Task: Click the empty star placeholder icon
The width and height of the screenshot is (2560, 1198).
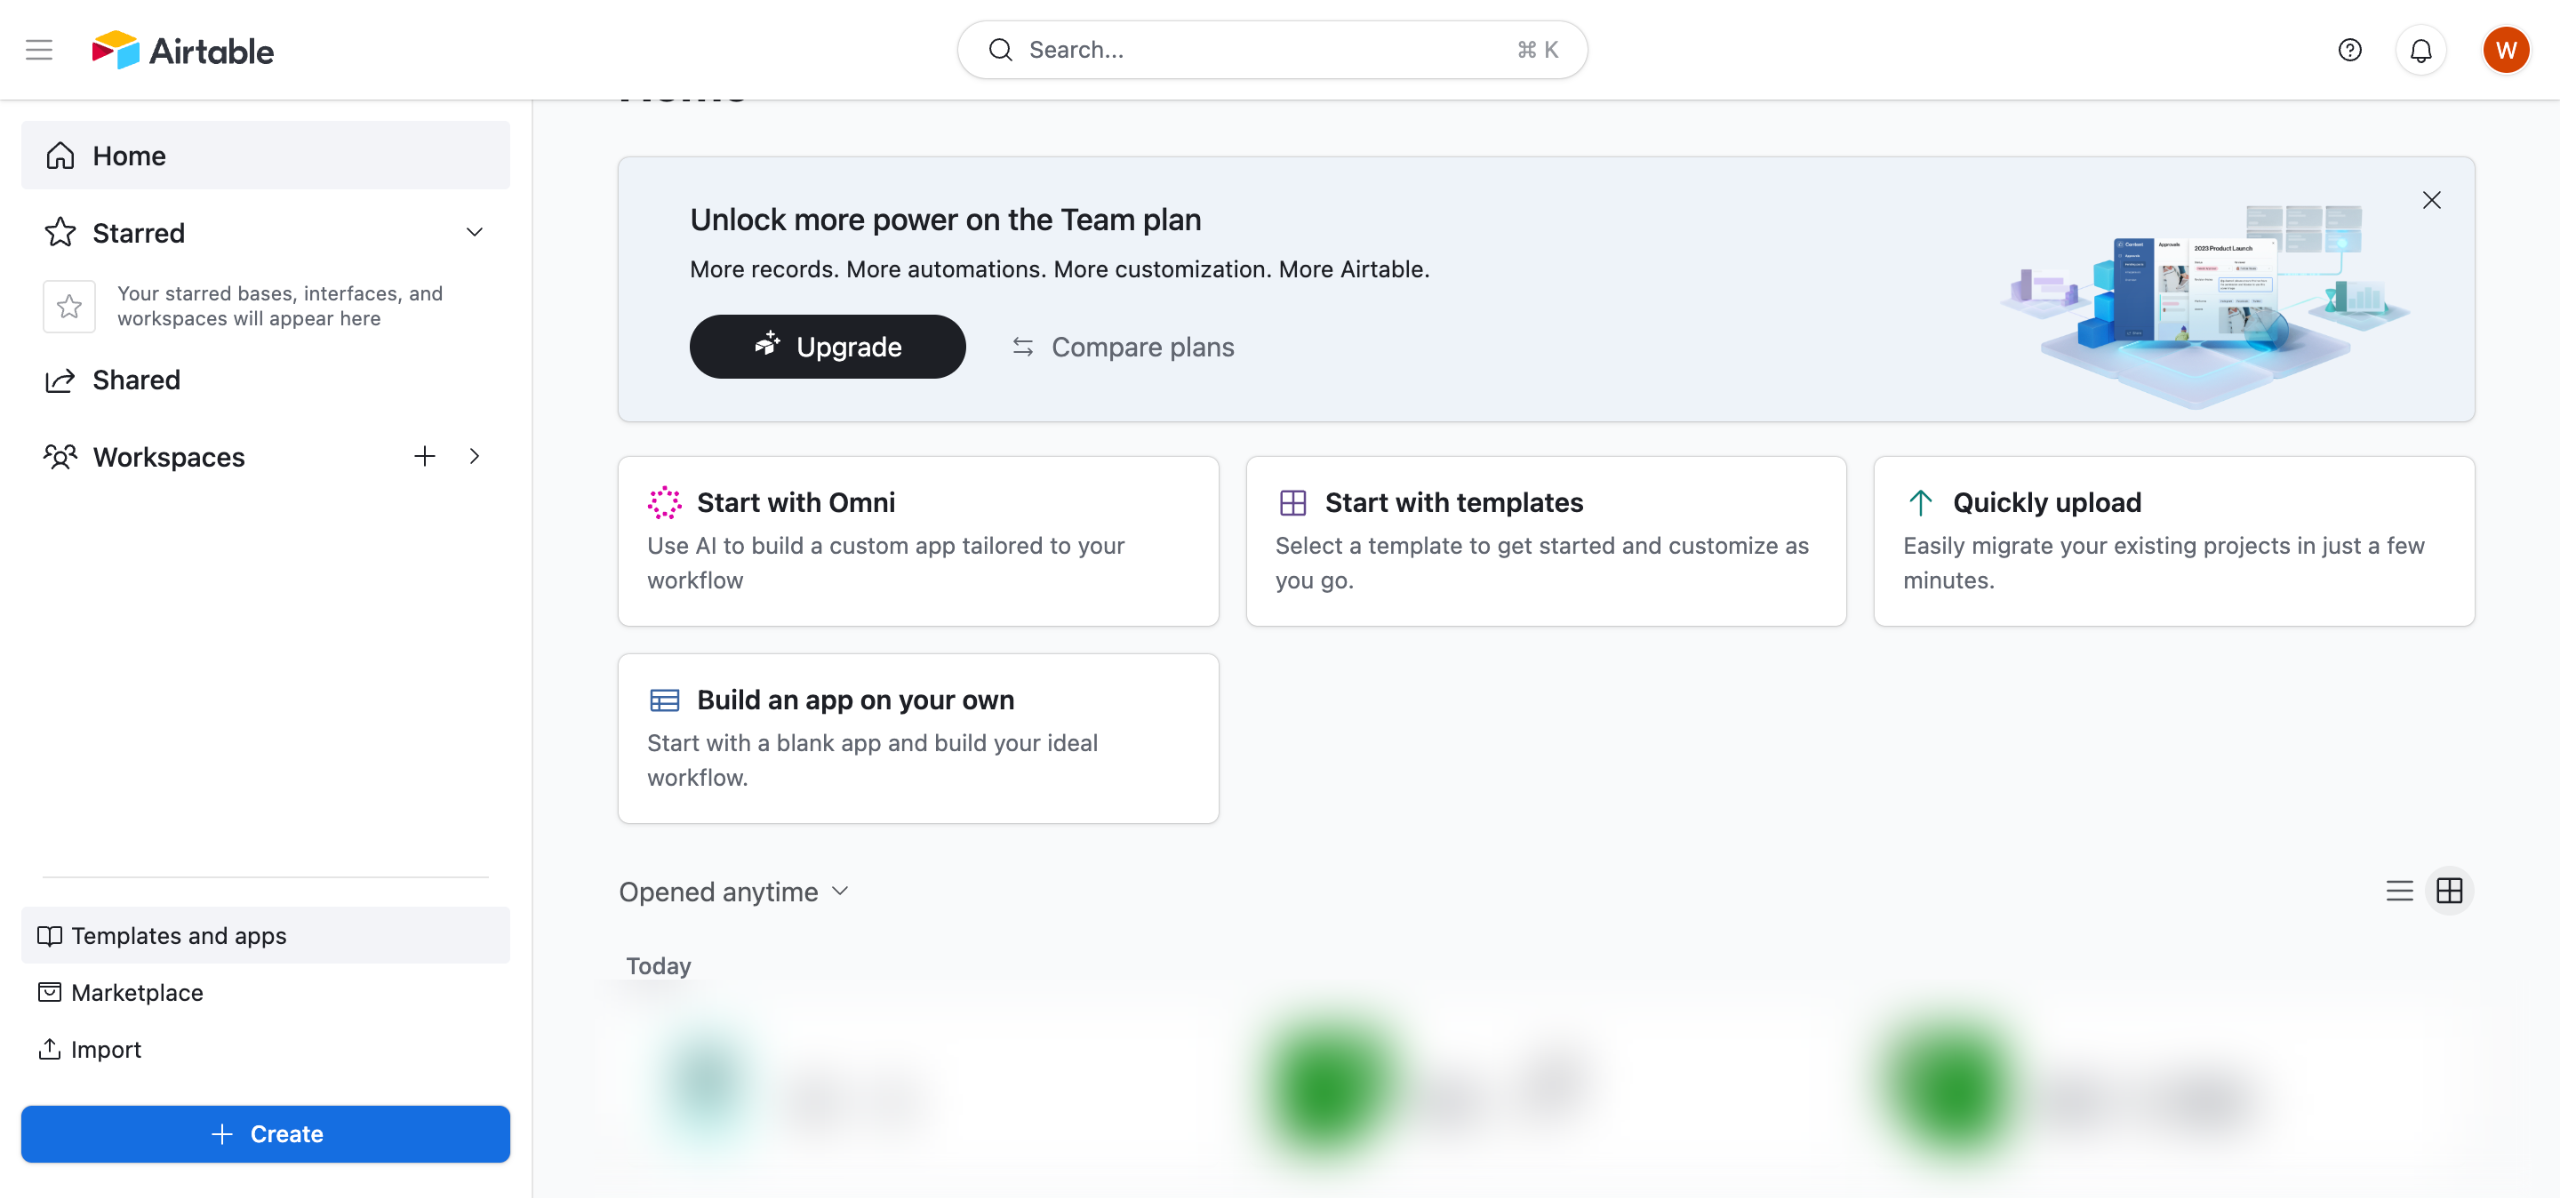Action: (69, 306)
